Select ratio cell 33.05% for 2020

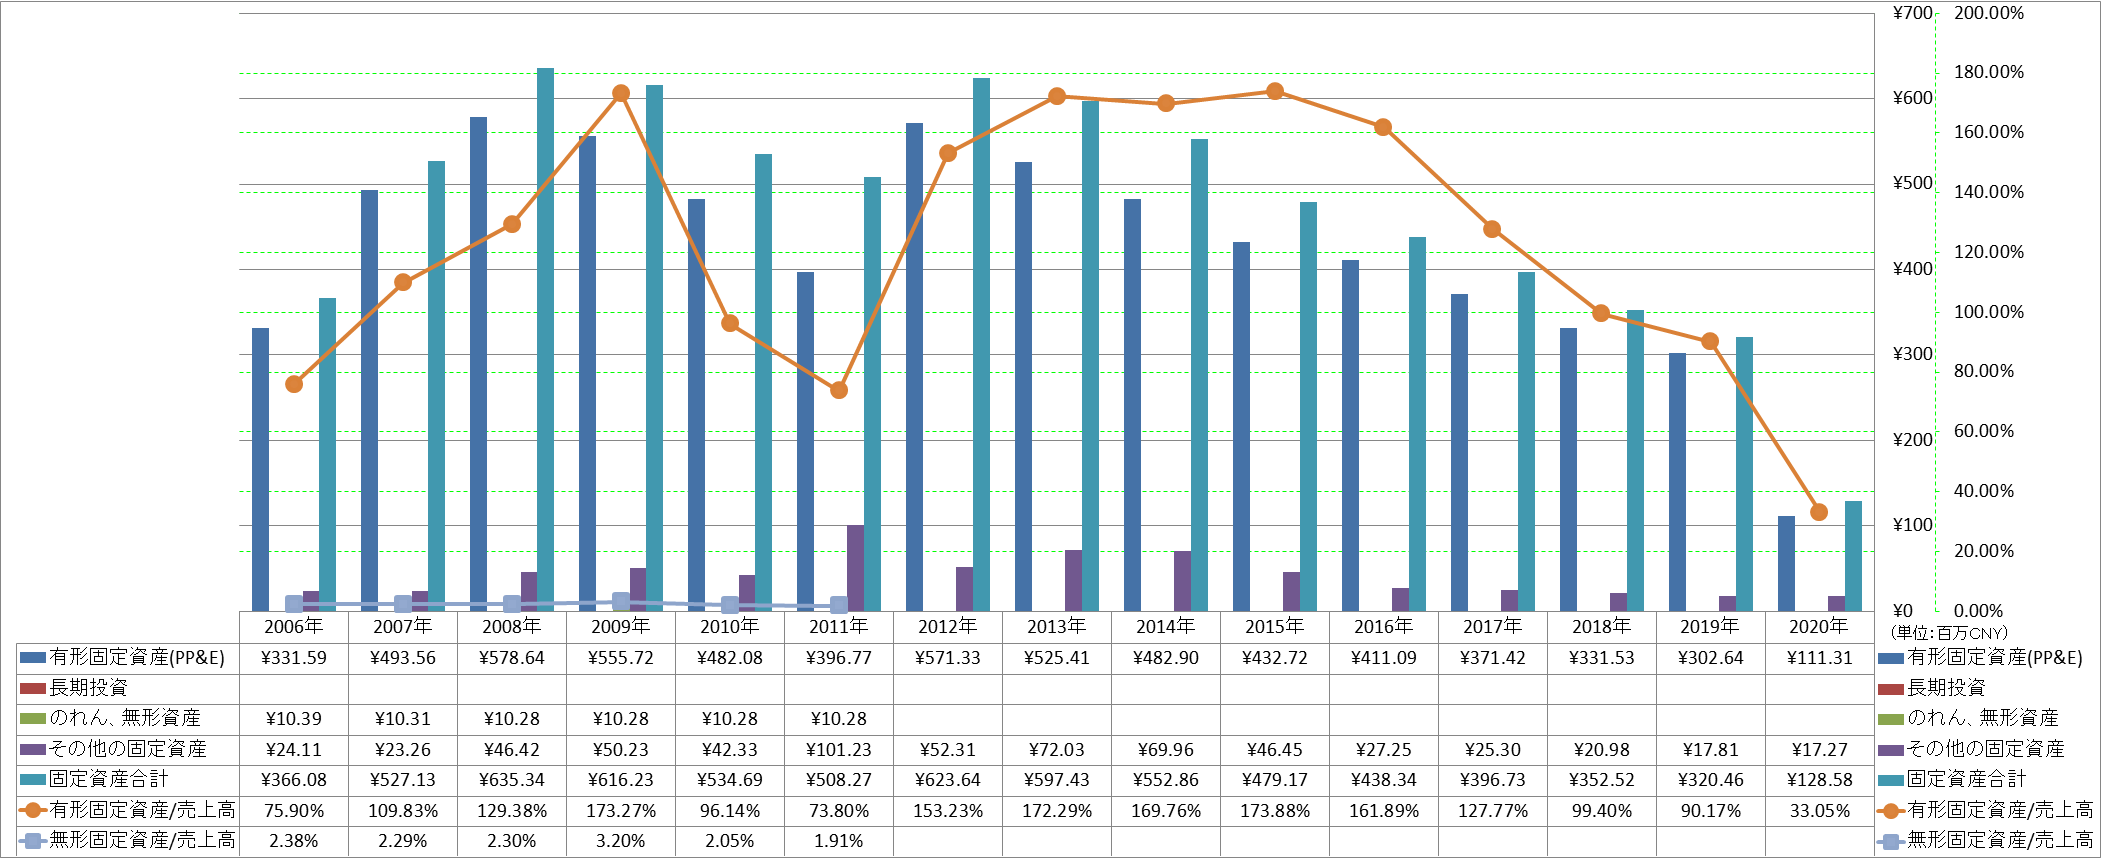[1819, 811]
